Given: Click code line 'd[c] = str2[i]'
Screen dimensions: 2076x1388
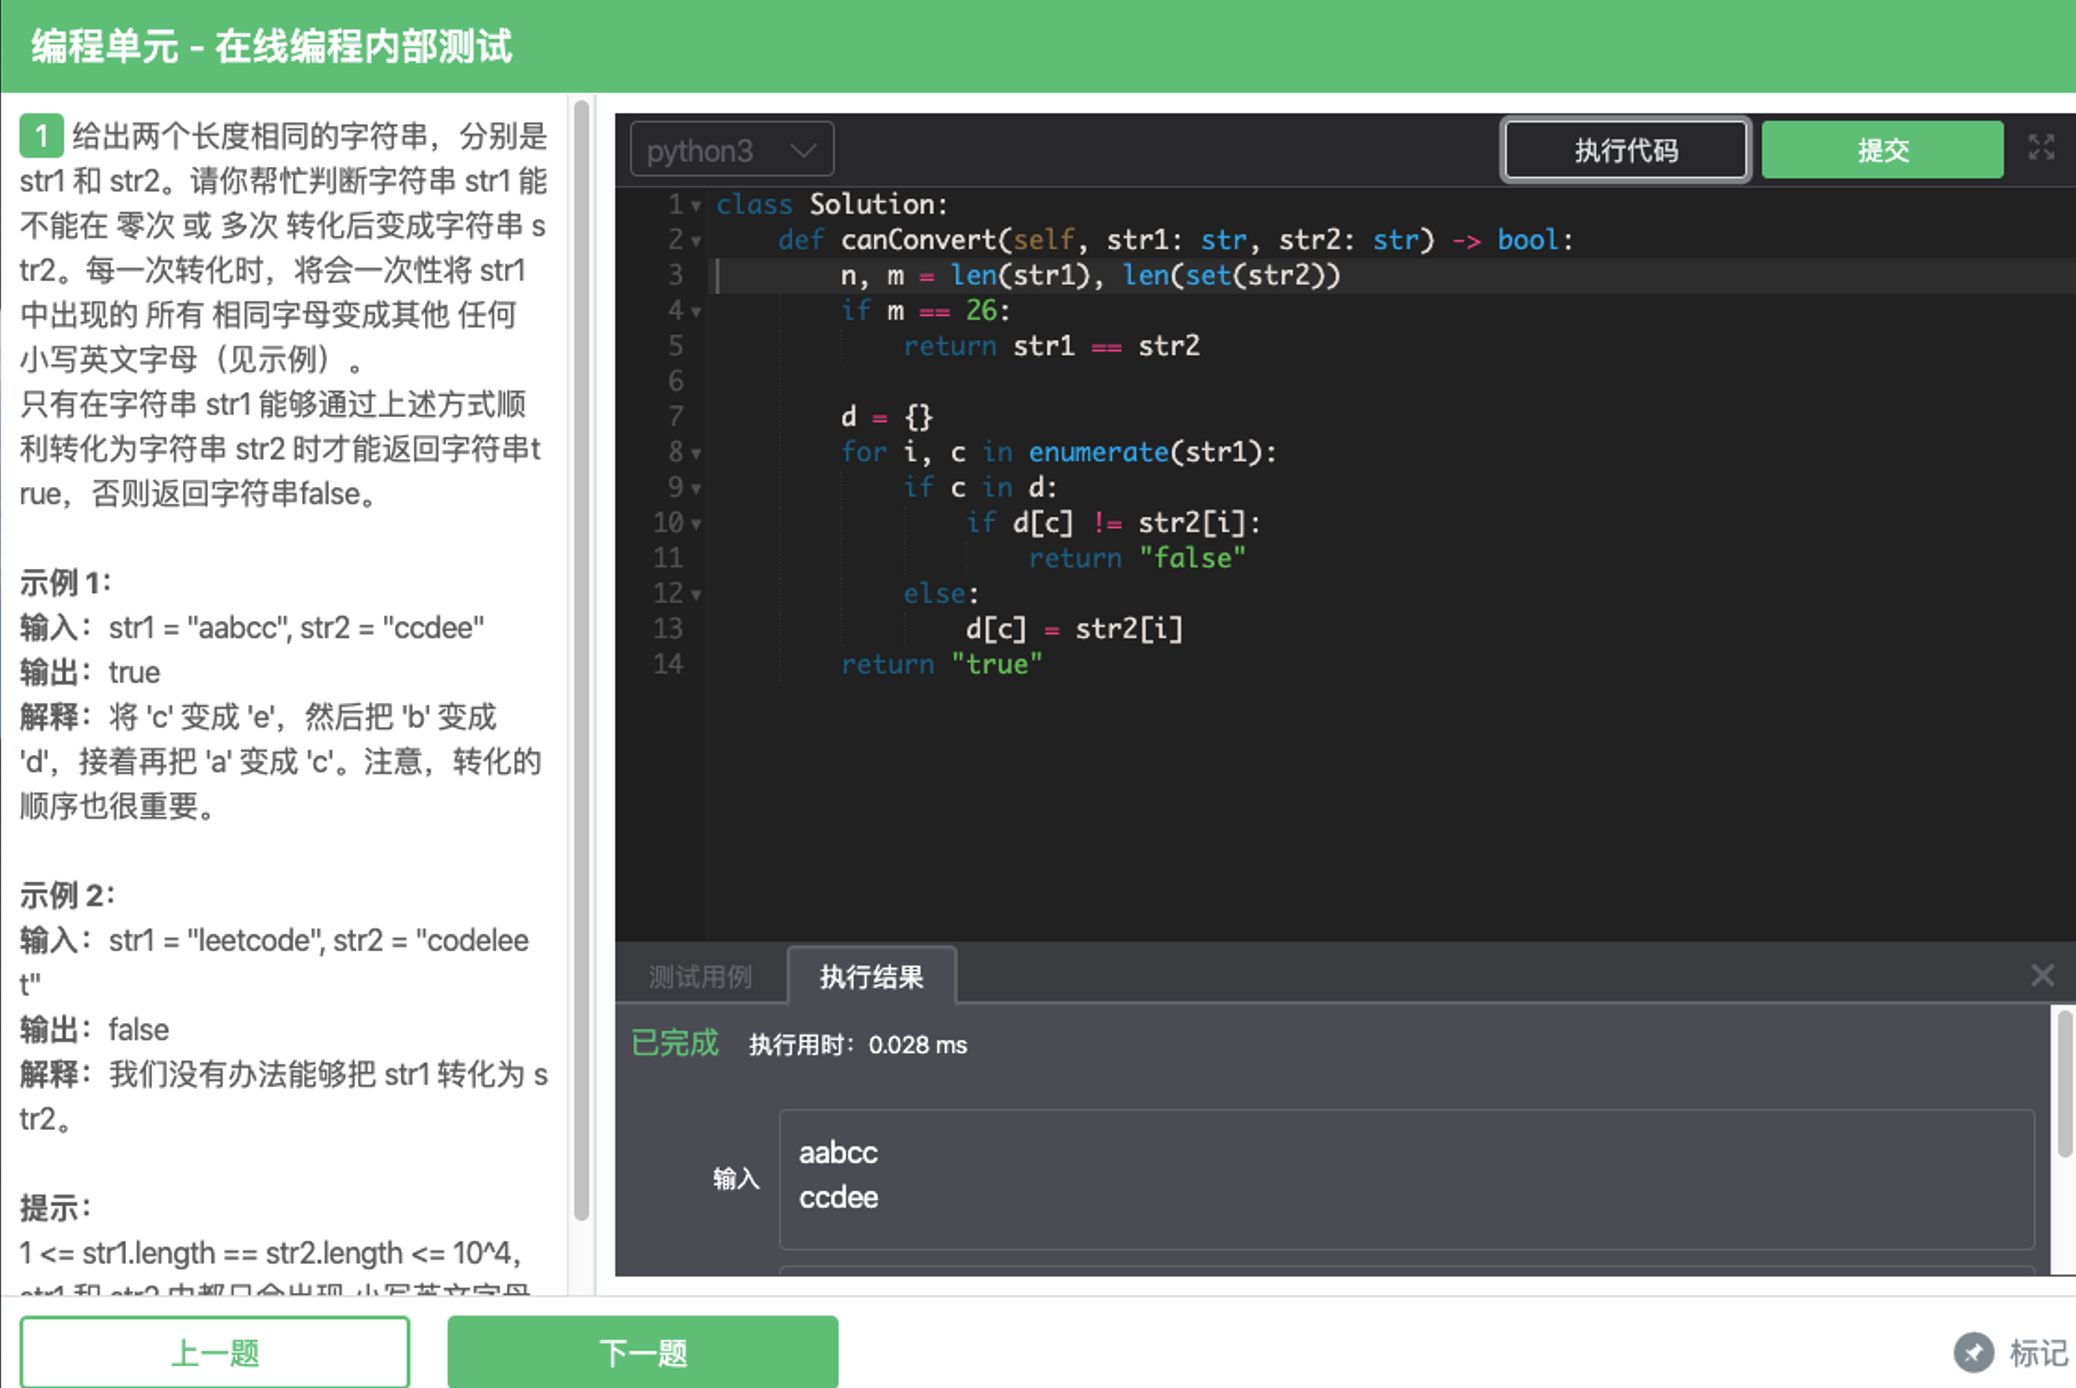Looking at the screenshot, I should [x=1074, y=629].
